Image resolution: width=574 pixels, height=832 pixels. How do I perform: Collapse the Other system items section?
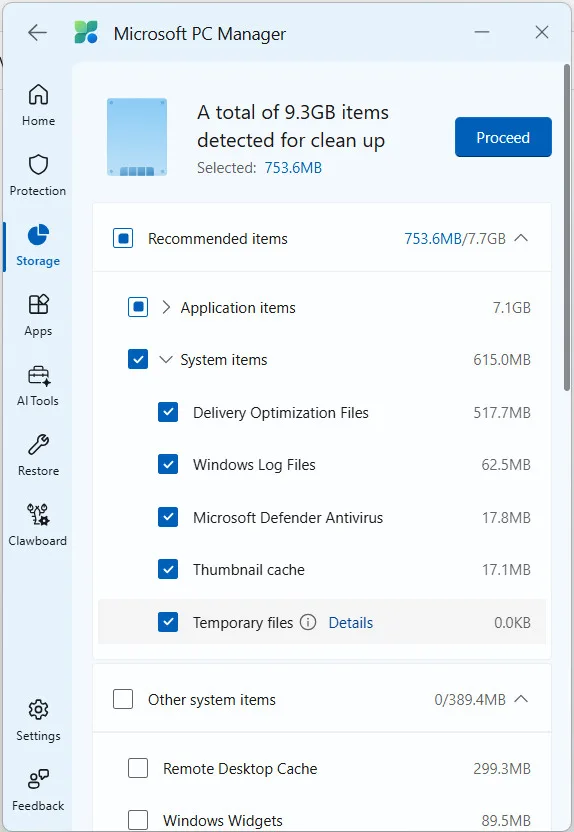point(521,699)
